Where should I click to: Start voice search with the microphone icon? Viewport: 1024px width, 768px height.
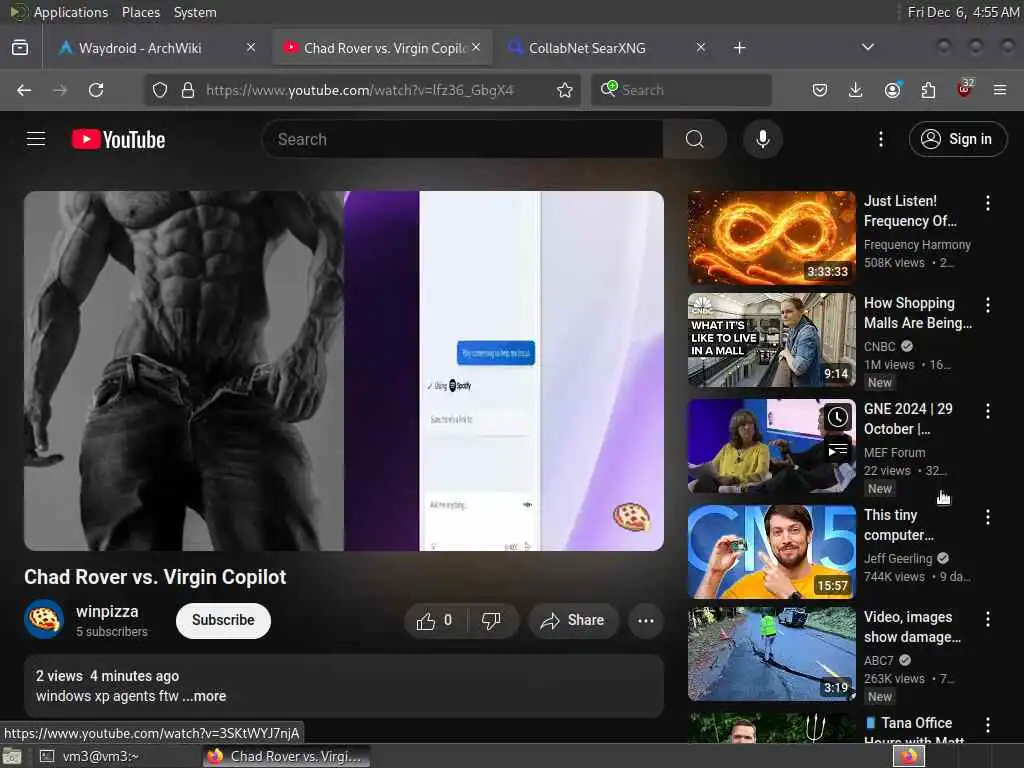[x=762, y=139]
